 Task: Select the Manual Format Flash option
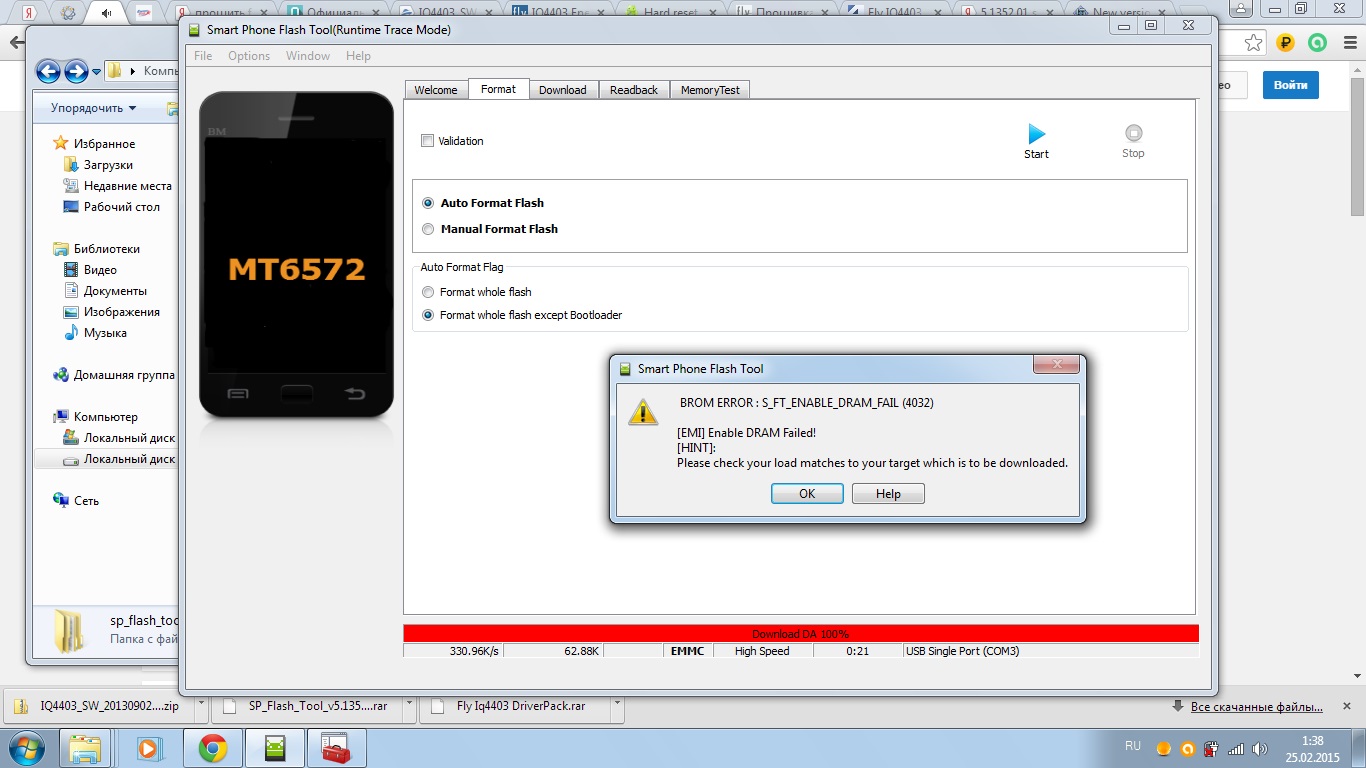[429, 229]
